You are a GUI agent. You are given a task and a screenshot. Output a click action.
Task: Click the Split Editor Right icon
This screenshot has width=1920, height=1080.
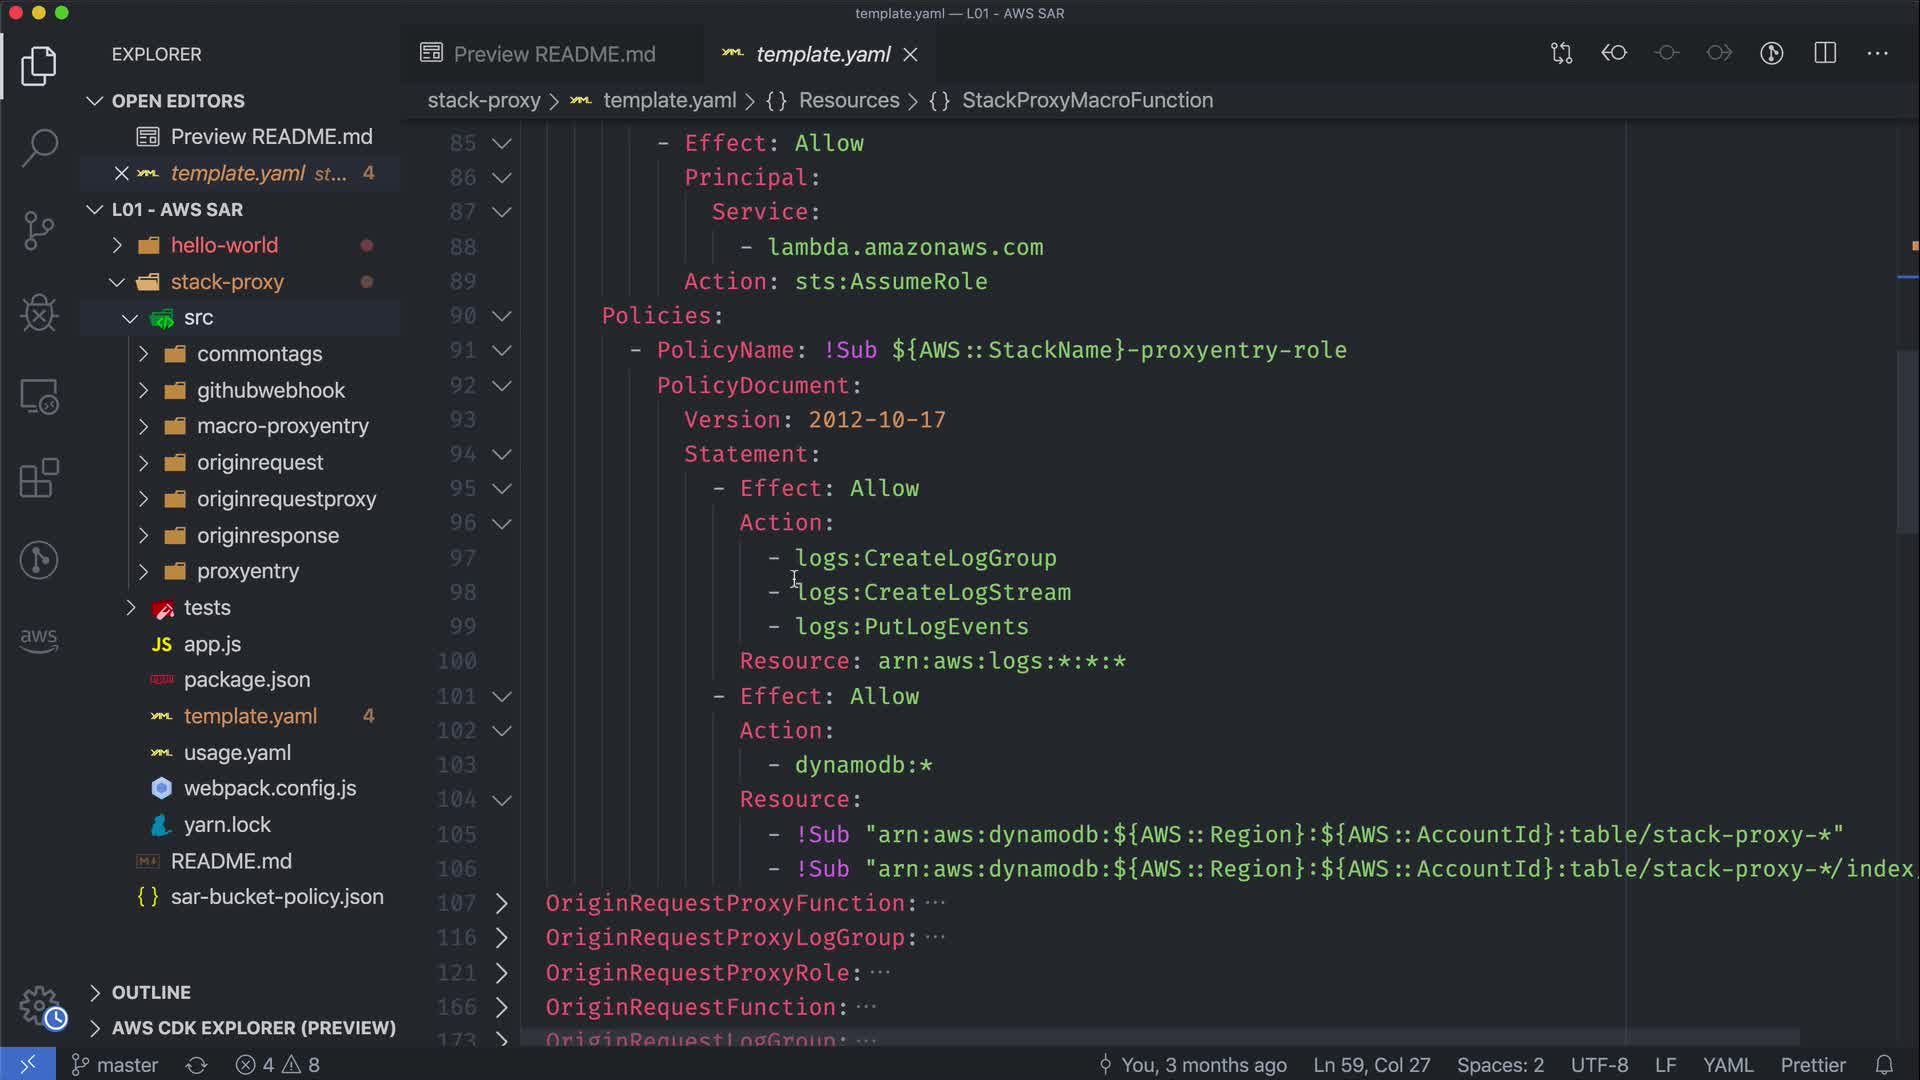pyautogui.click(x=1825, y=54)
